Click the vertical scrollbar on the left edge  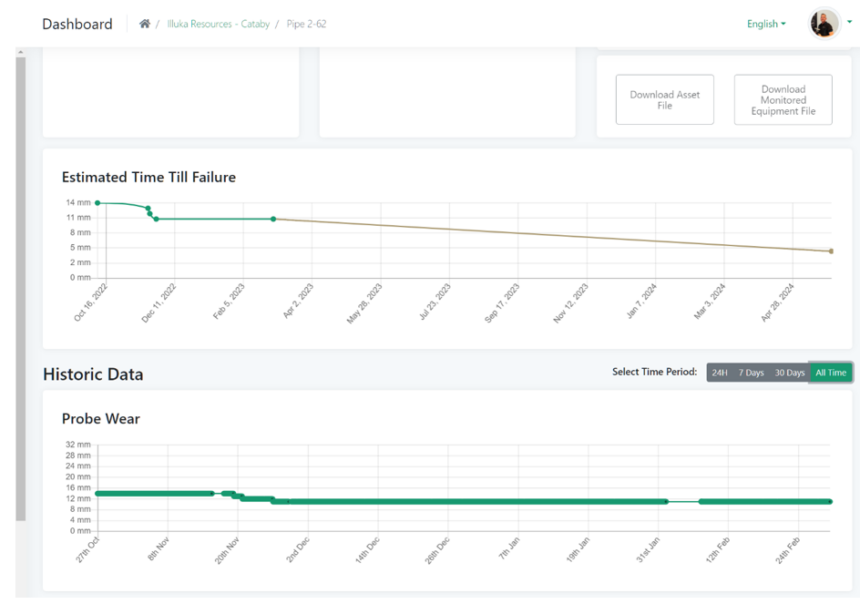point(20,290)
